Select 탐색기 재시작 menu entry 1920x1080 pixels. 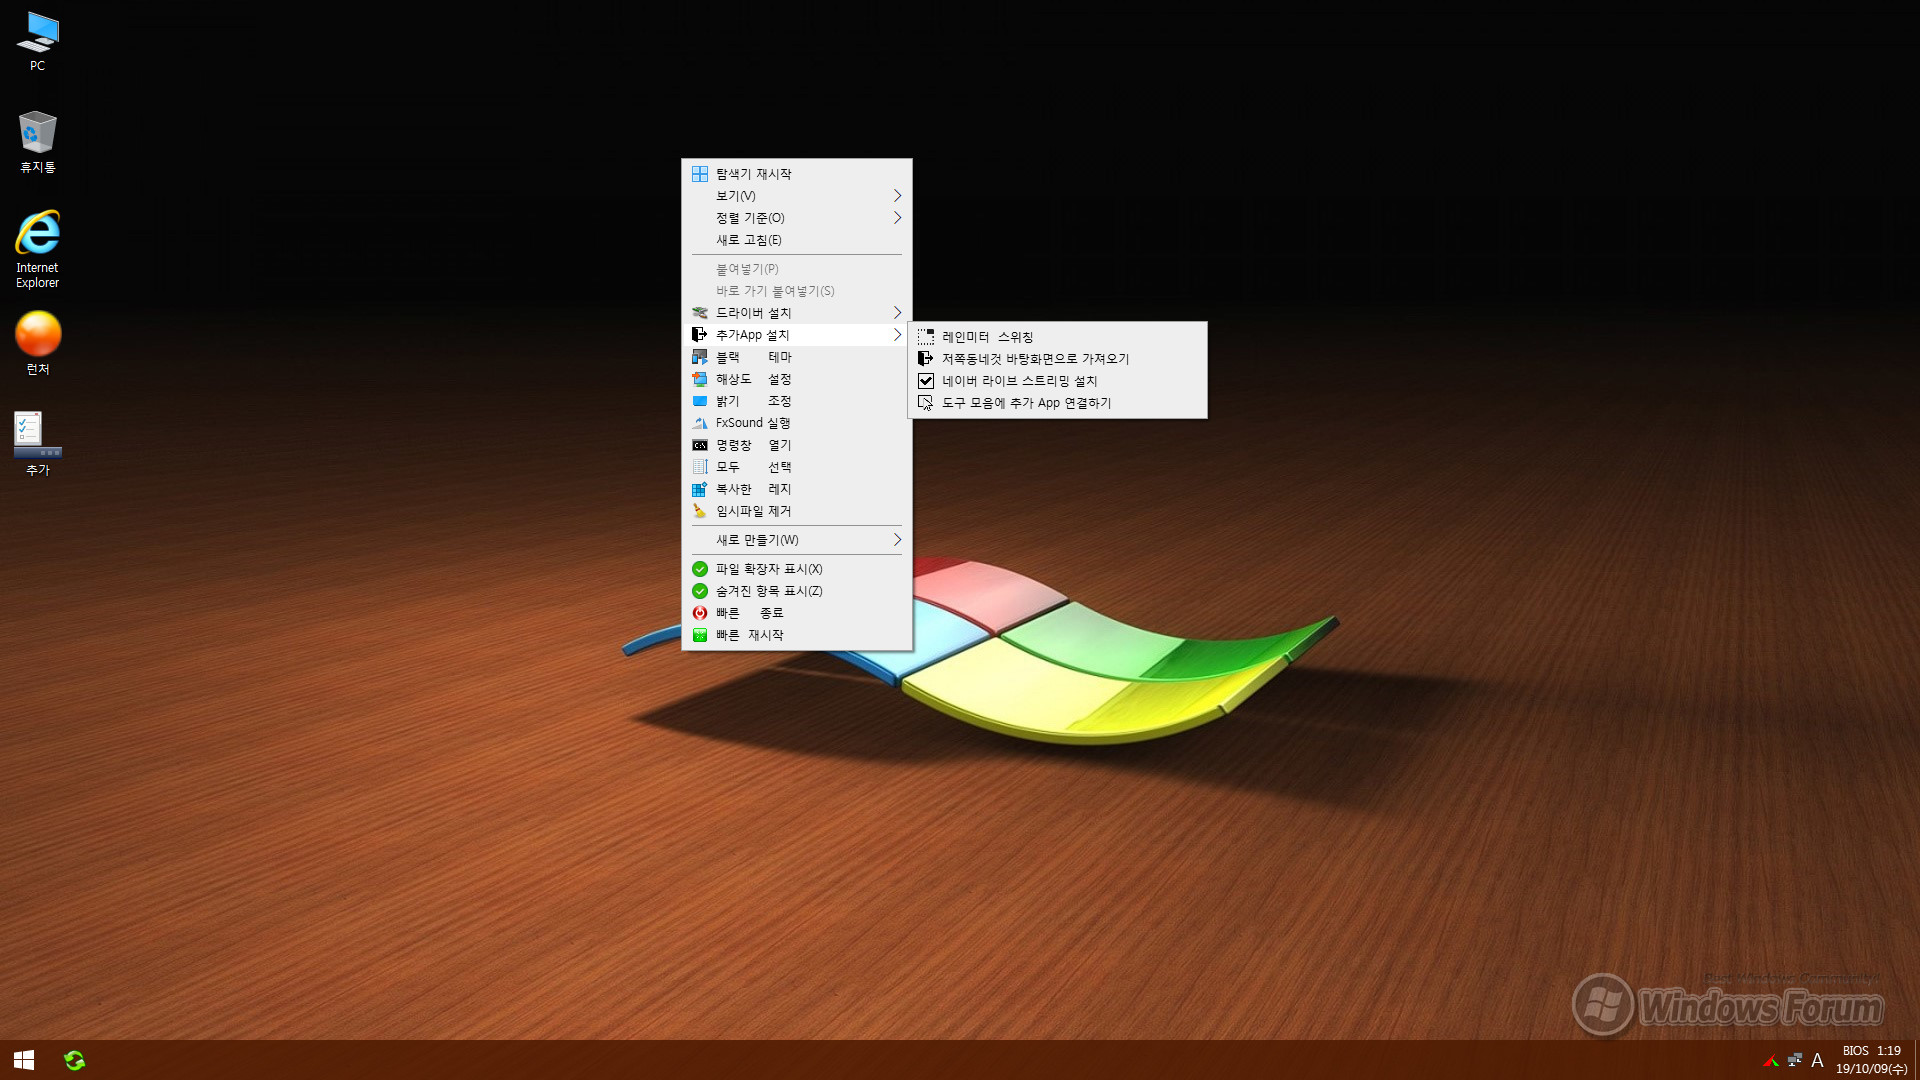point(797,174)
